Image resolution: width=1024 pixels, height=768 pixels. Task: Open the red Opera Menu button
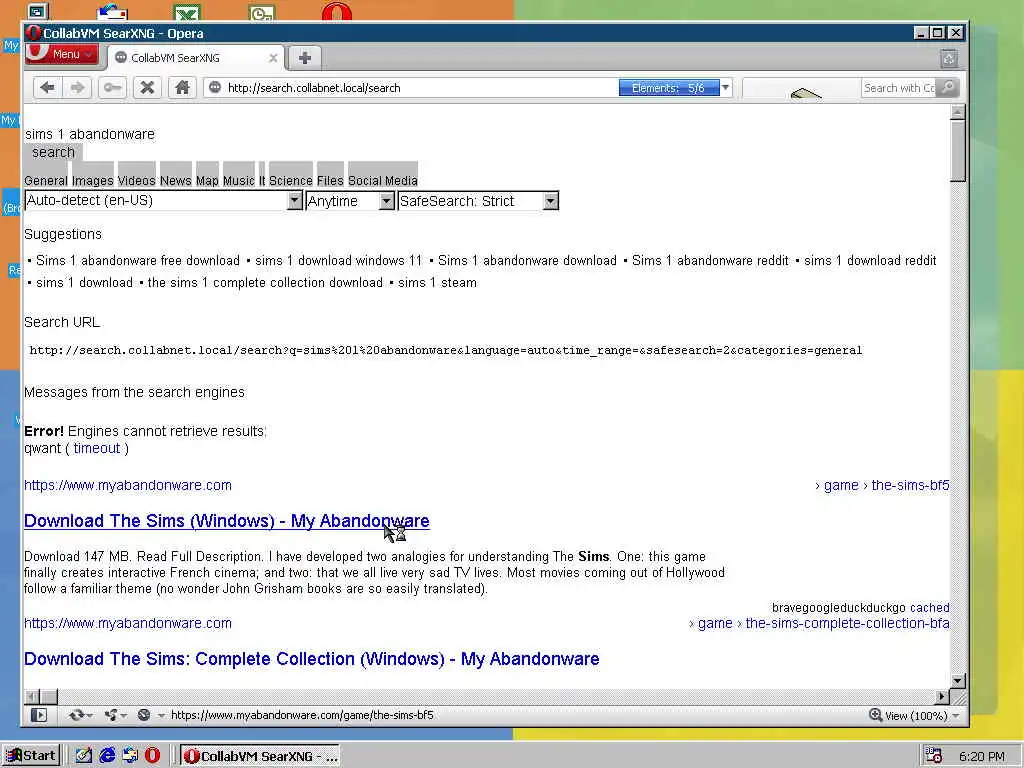[x=61, y=54]
